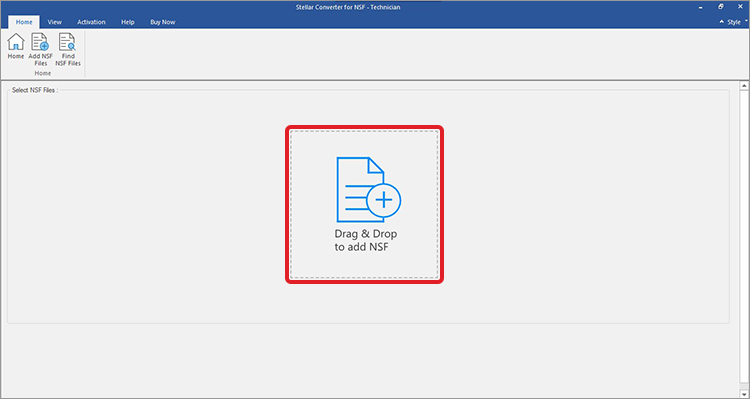Minimize the Stellar Converter window

(701, 7)
